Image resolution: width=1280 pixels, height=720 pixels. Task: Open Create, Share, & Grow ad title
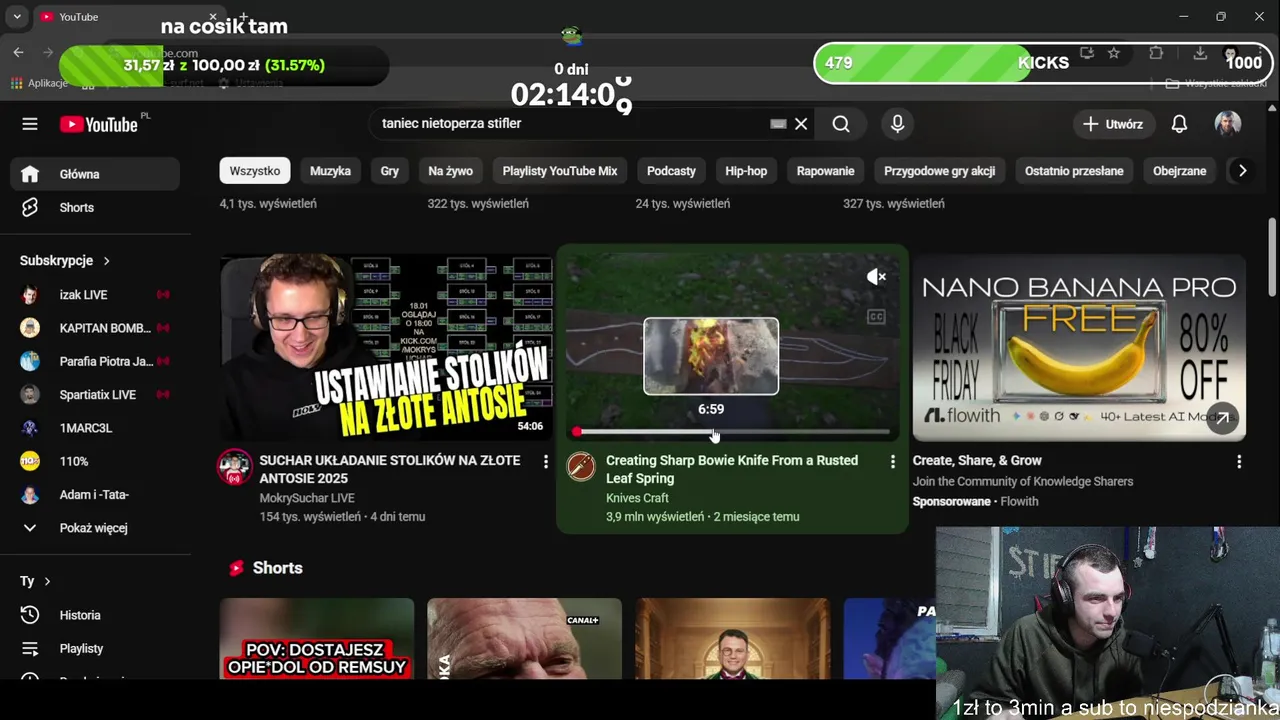(977, 461)
